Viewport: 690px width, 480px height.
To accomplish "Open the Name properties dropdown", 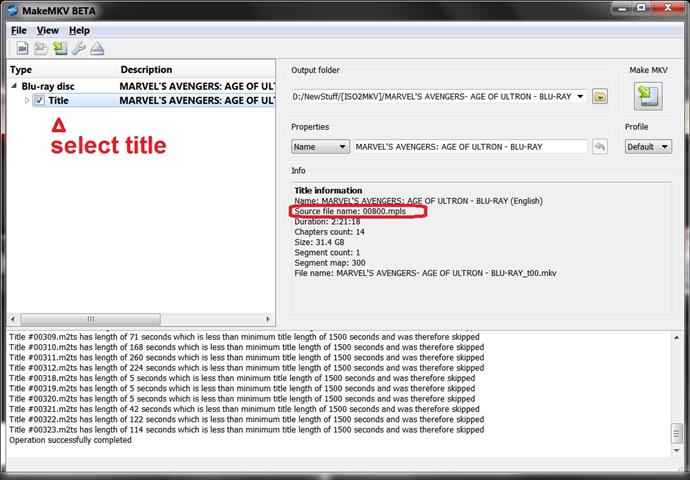I will pyautogui.click(x=320, y=147).
